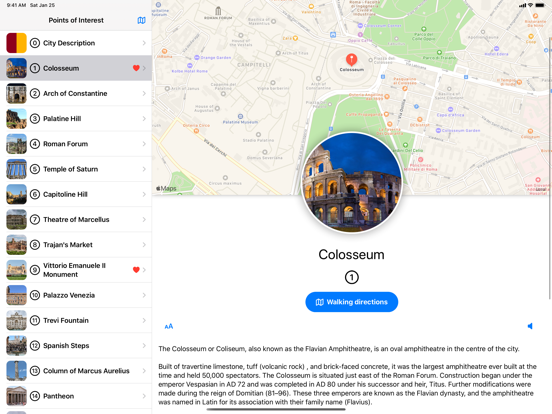The width and height of the screenshot is (552, 414).
Task: Open Theatre of Marcellus entry
Action: click(76, 219)
